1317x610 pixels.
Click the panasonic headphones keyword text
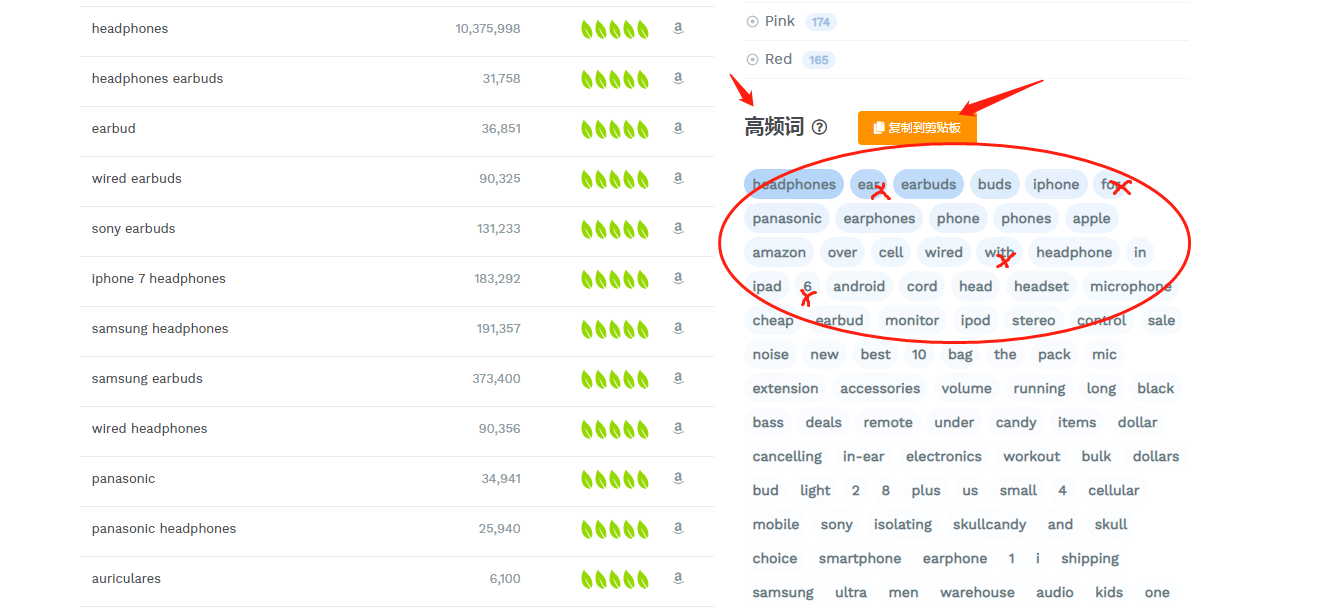coord(164,529)
